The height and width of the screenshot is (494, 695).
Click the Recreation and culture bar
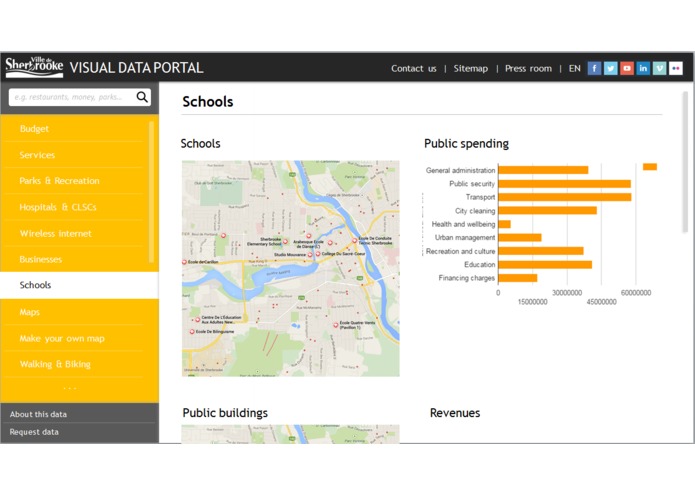[x=541, y=251]
